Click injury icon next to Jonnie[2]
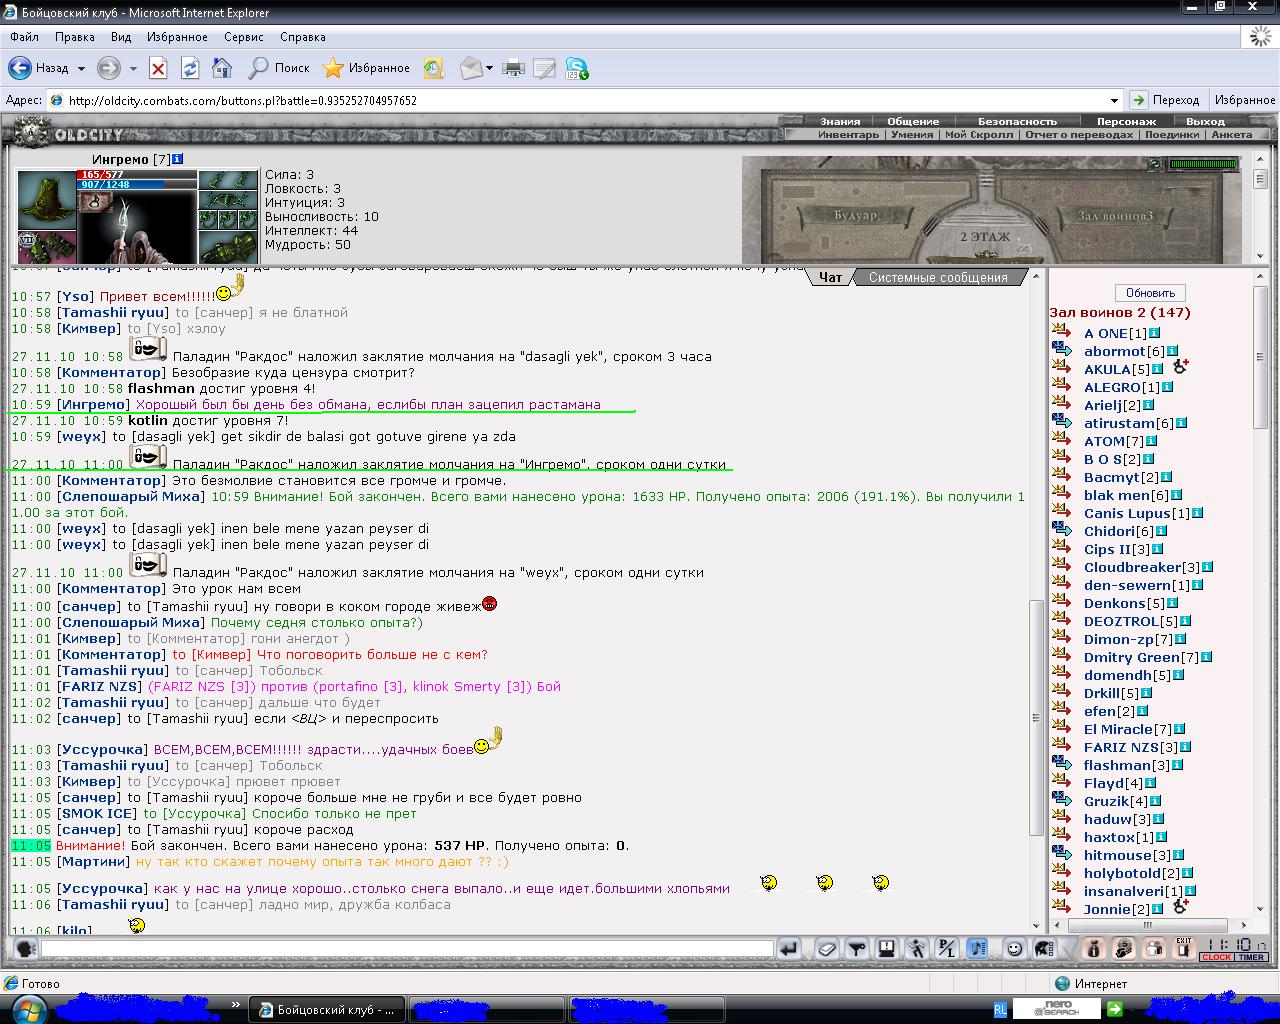 (x=1180, y=907)
